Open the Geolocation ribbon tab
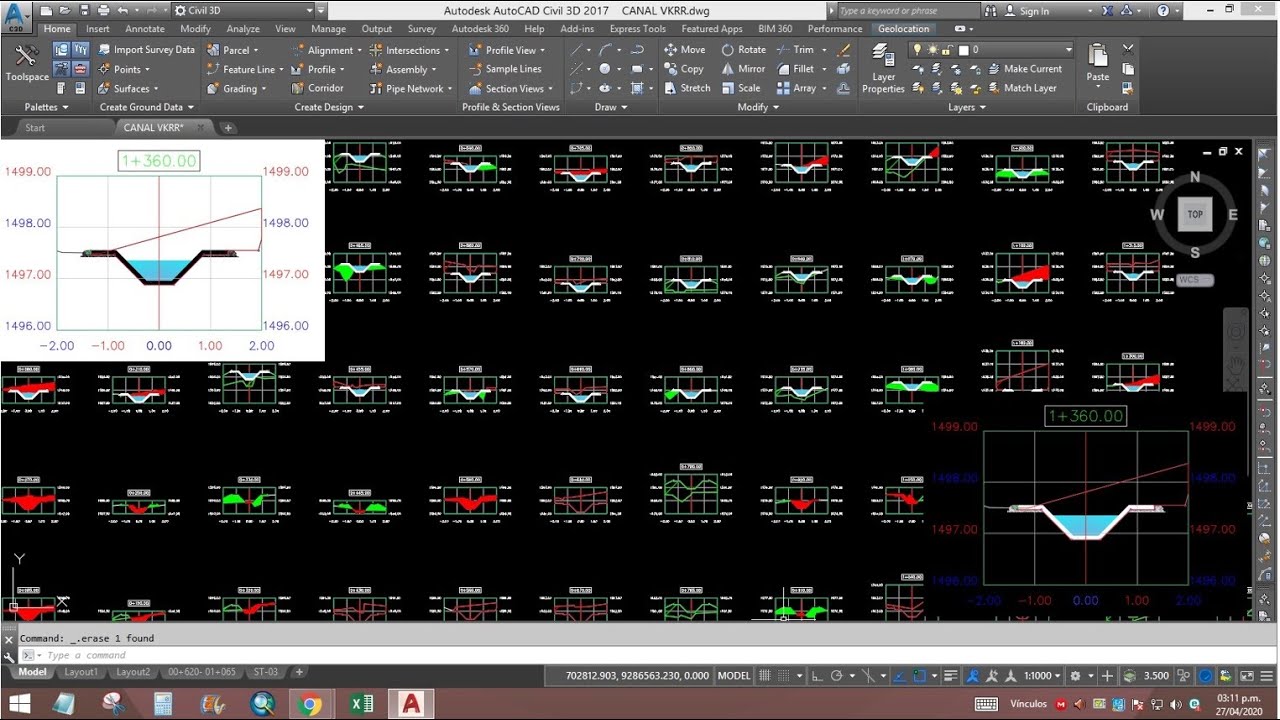 coord(904,29)
